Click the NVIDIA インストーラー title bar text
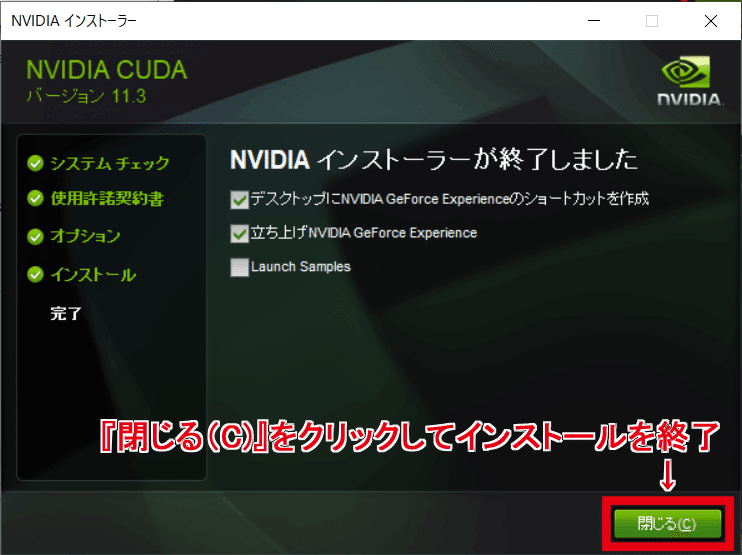The height and width of the screenshot is (555, 742). (x=74, y=21)
